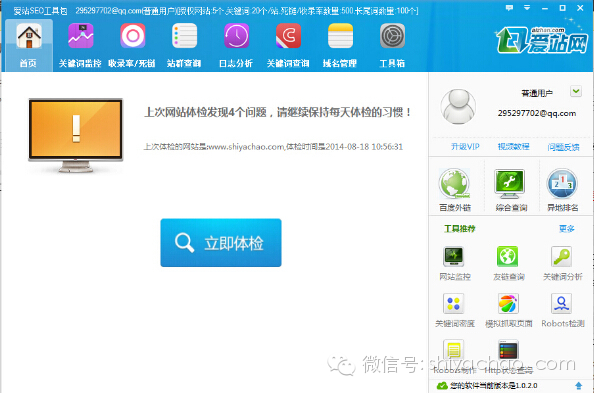Launch the Robots制作 tool
Screen dimensions: 594x393
coord(454,356)
